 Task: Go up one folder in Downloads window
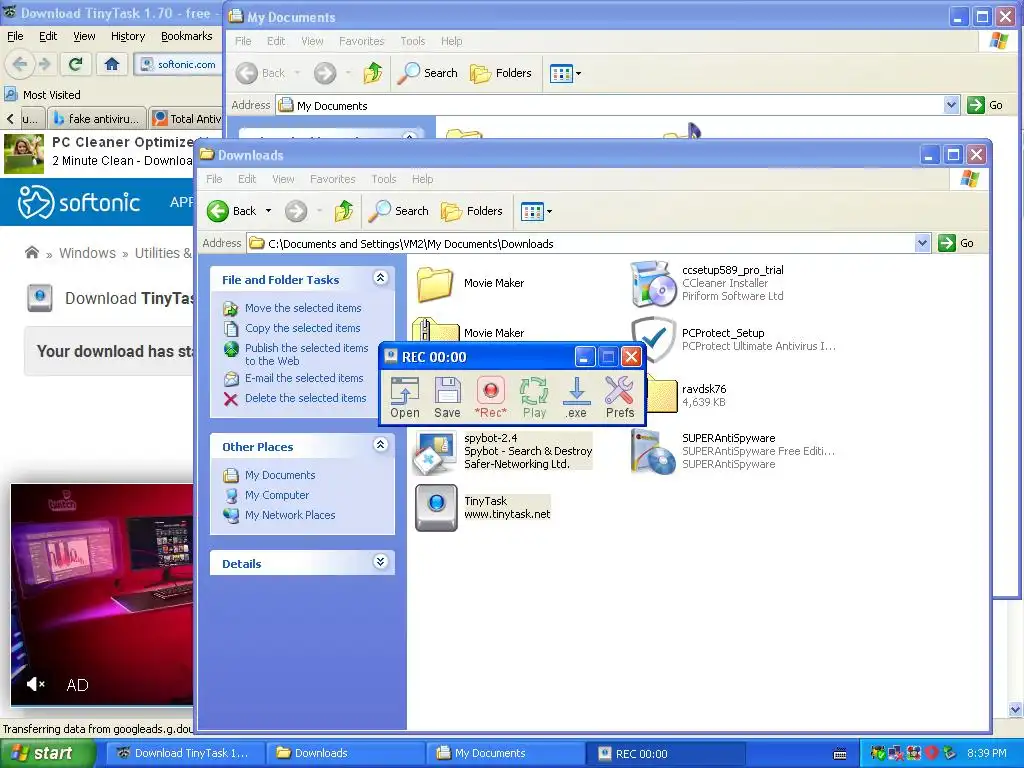pyautogui.click(x=344, y=211)
